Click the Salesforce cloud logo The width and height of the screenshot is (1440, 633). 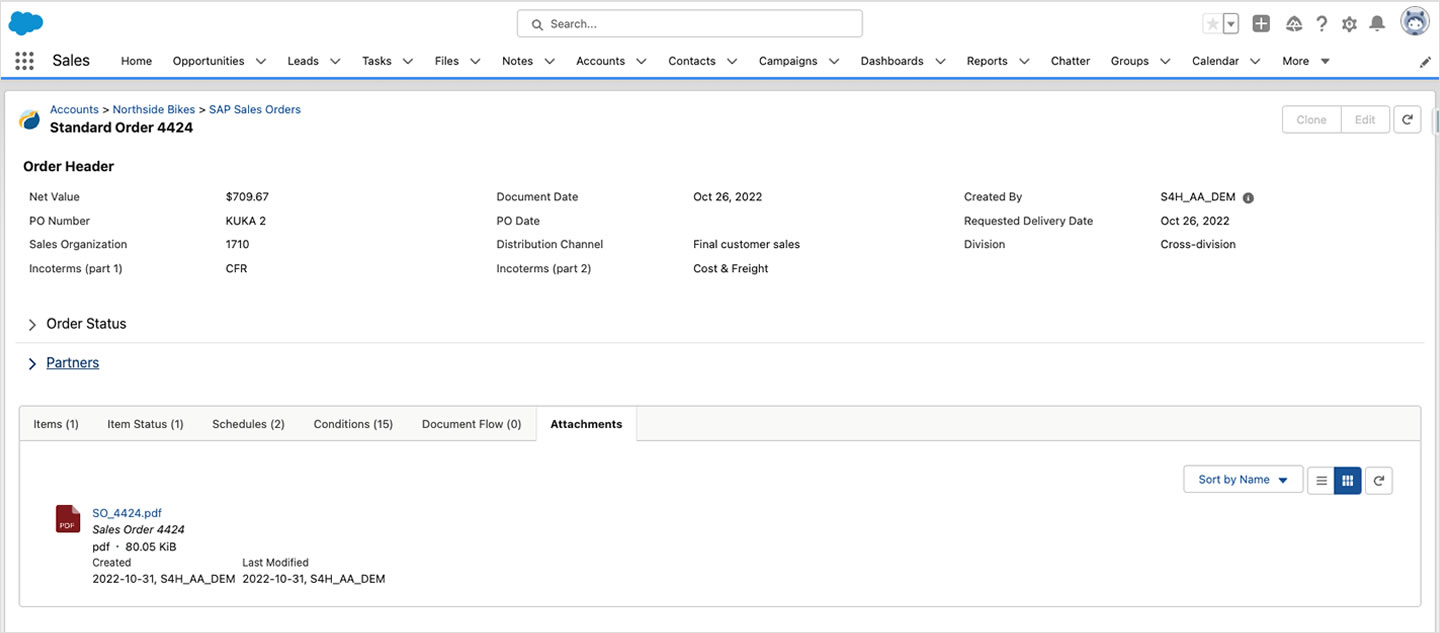tap(25, 23)
